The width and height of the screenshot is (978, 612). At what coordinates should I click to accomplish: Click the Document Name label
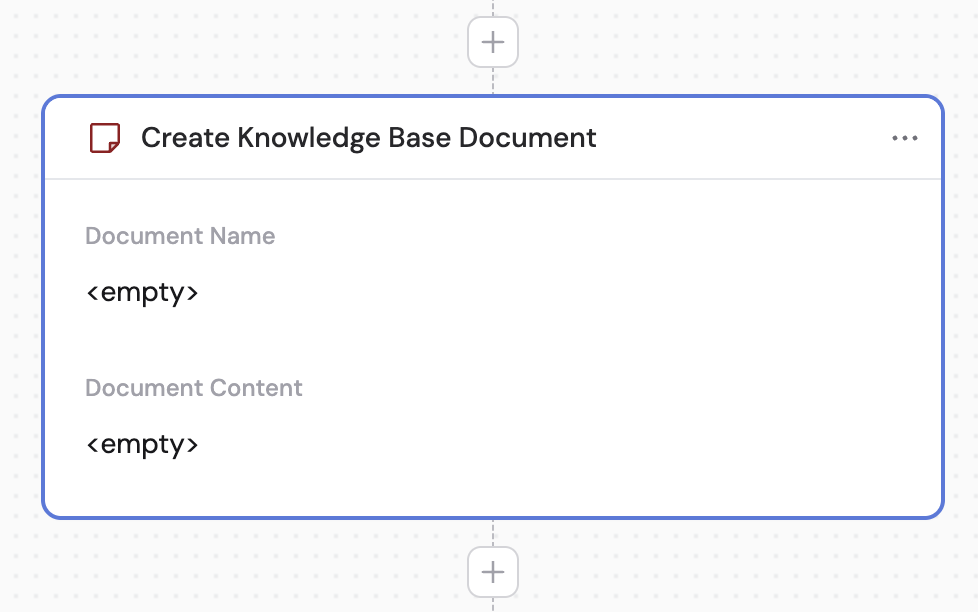180,236
